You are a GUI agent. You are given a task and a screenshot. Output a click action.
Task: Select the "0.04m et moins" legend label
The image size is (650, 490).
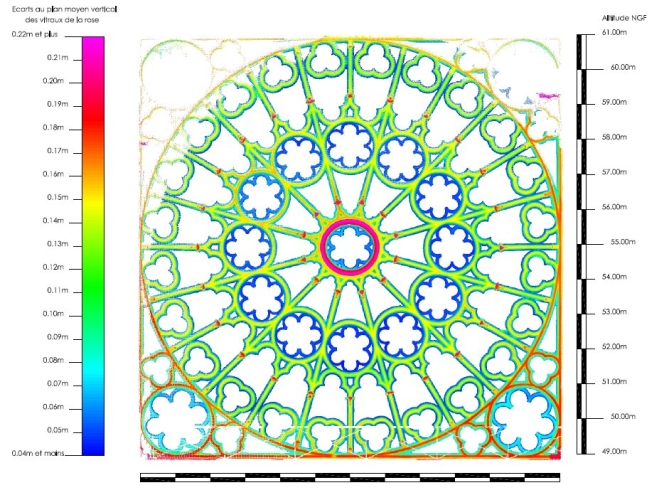[38, 453]
